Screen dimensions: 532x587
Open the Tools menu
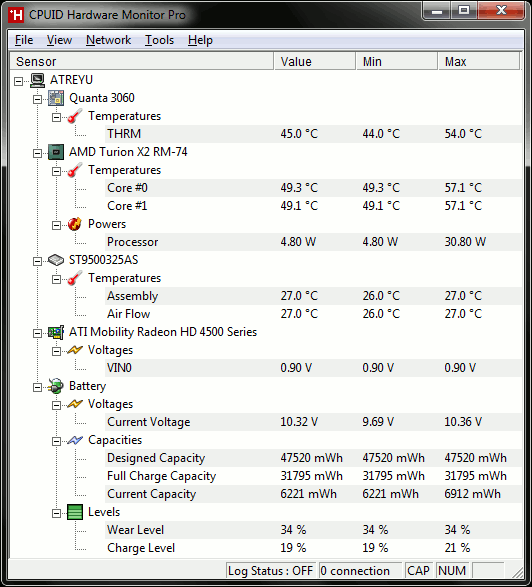click(159, 40)
